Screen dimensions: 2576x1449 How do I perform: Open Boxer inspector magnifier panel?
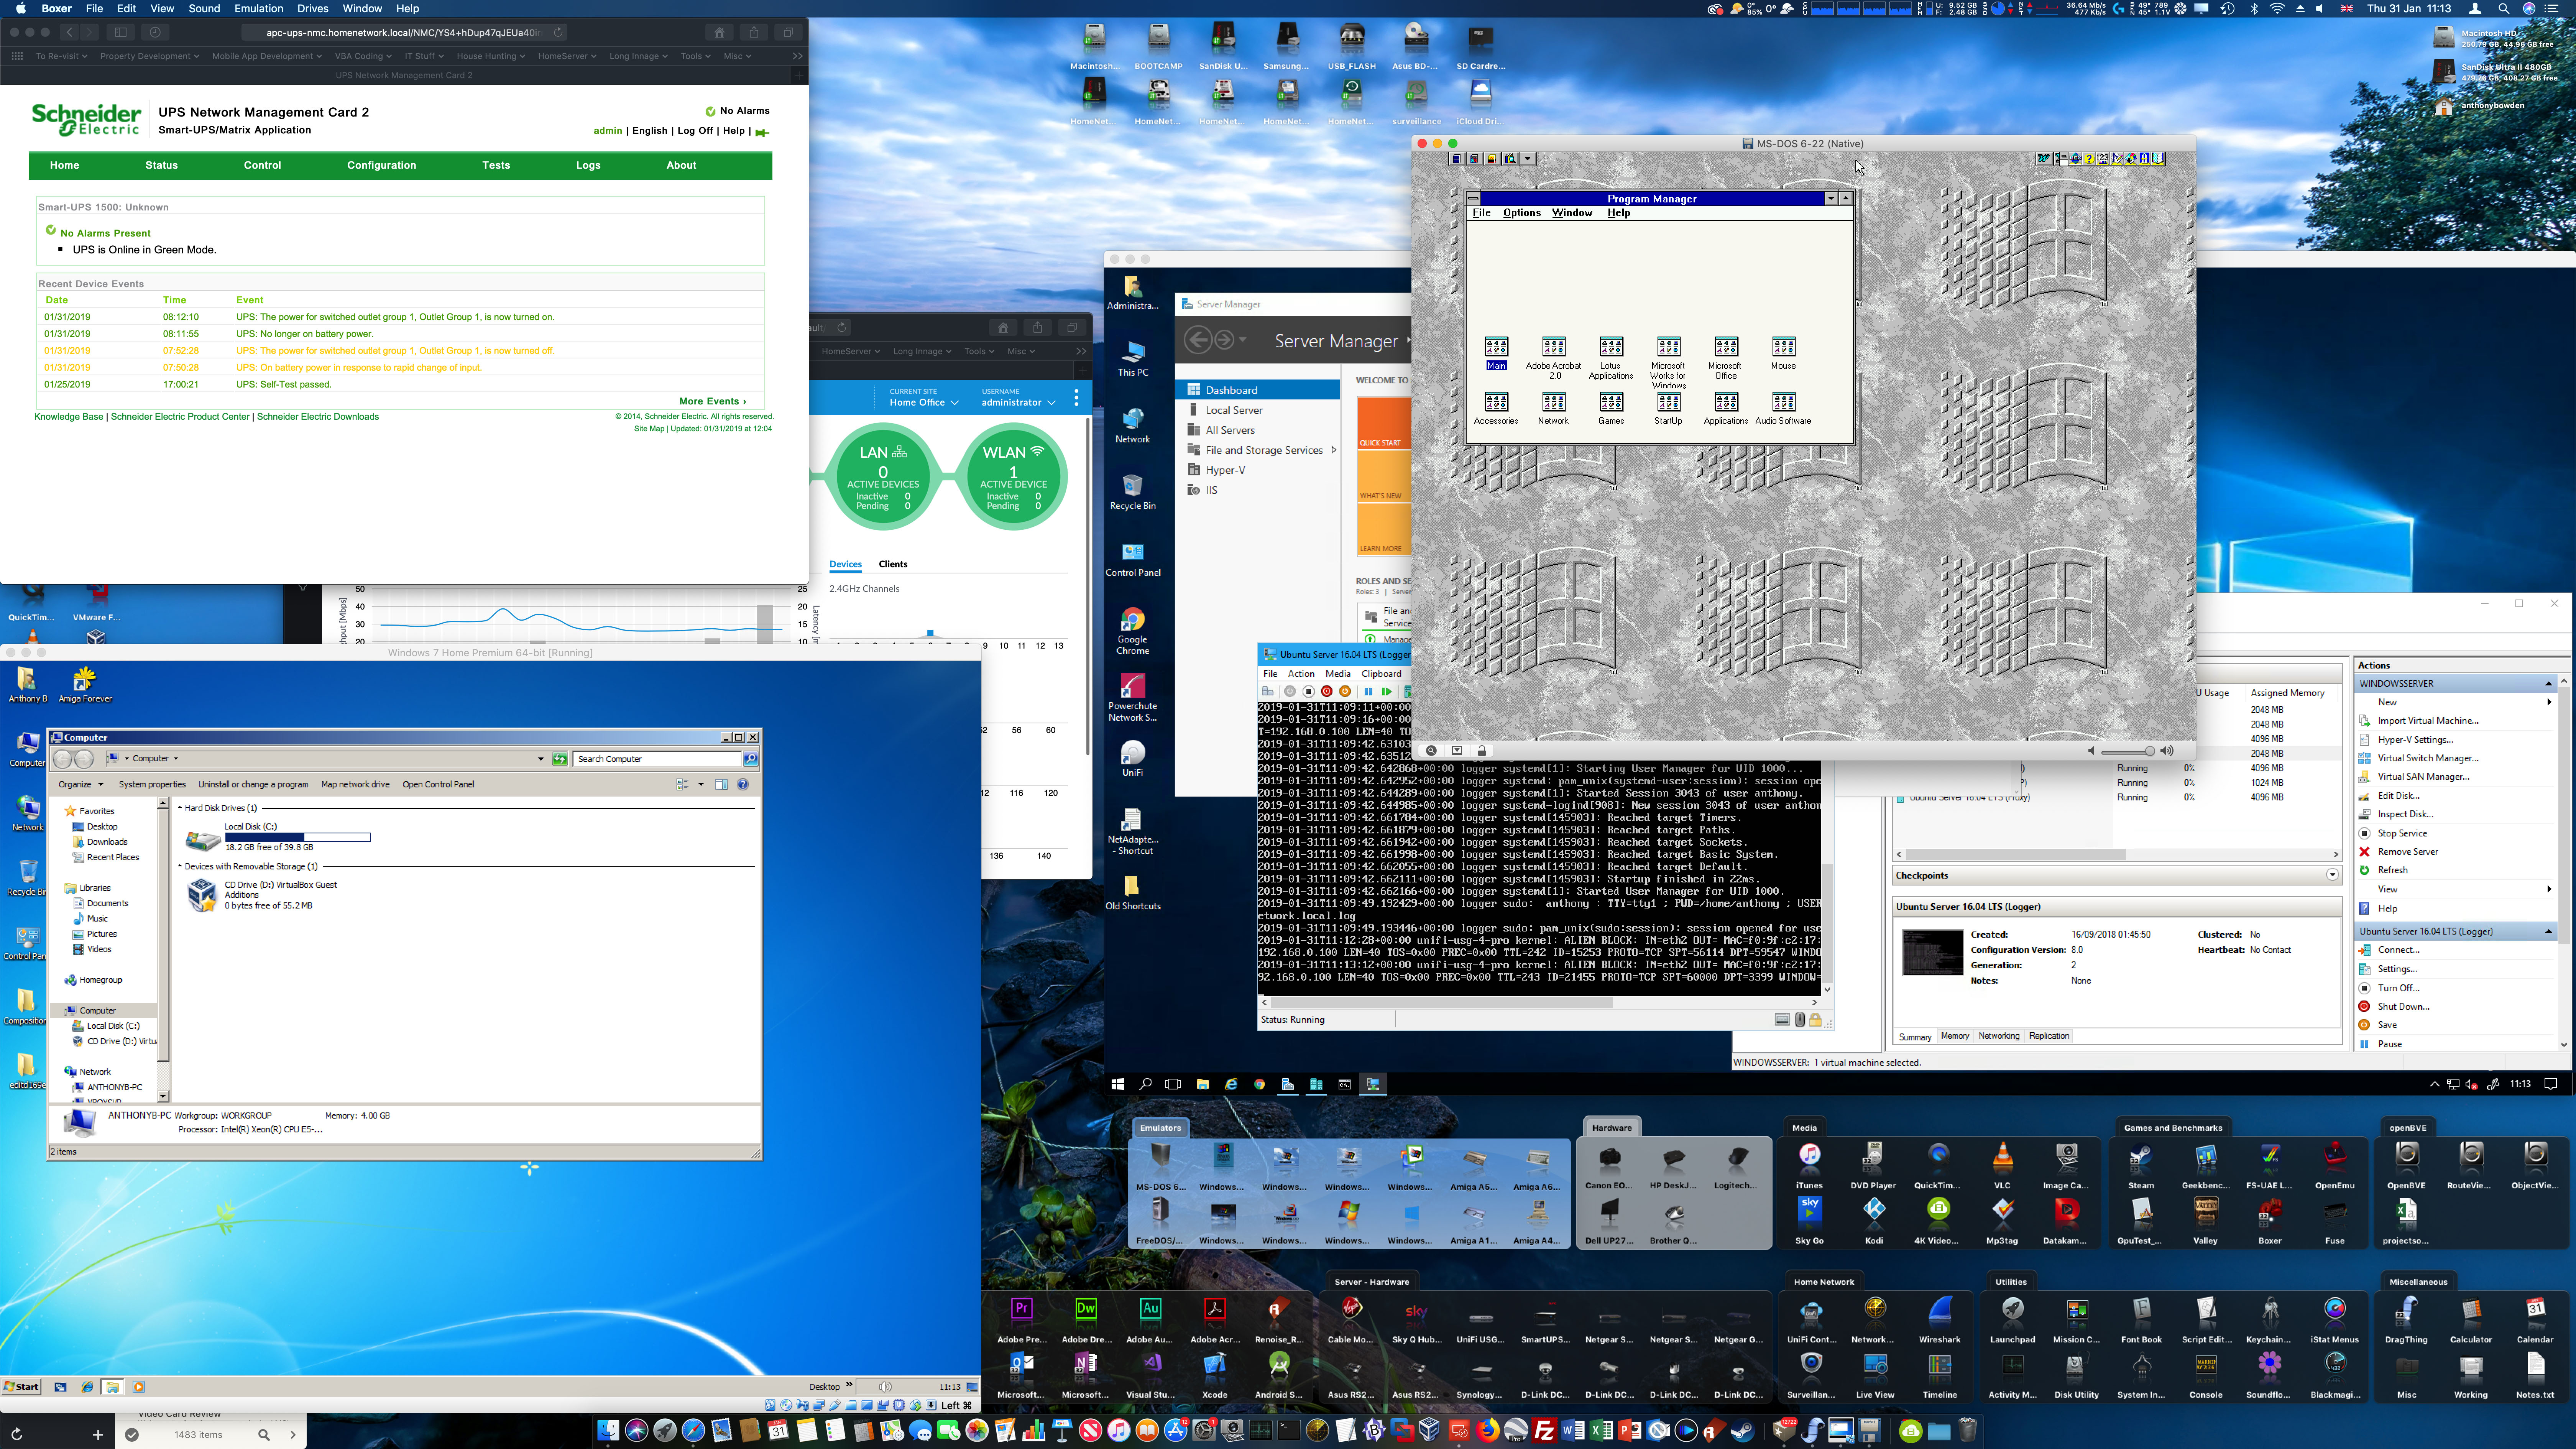1431,750
